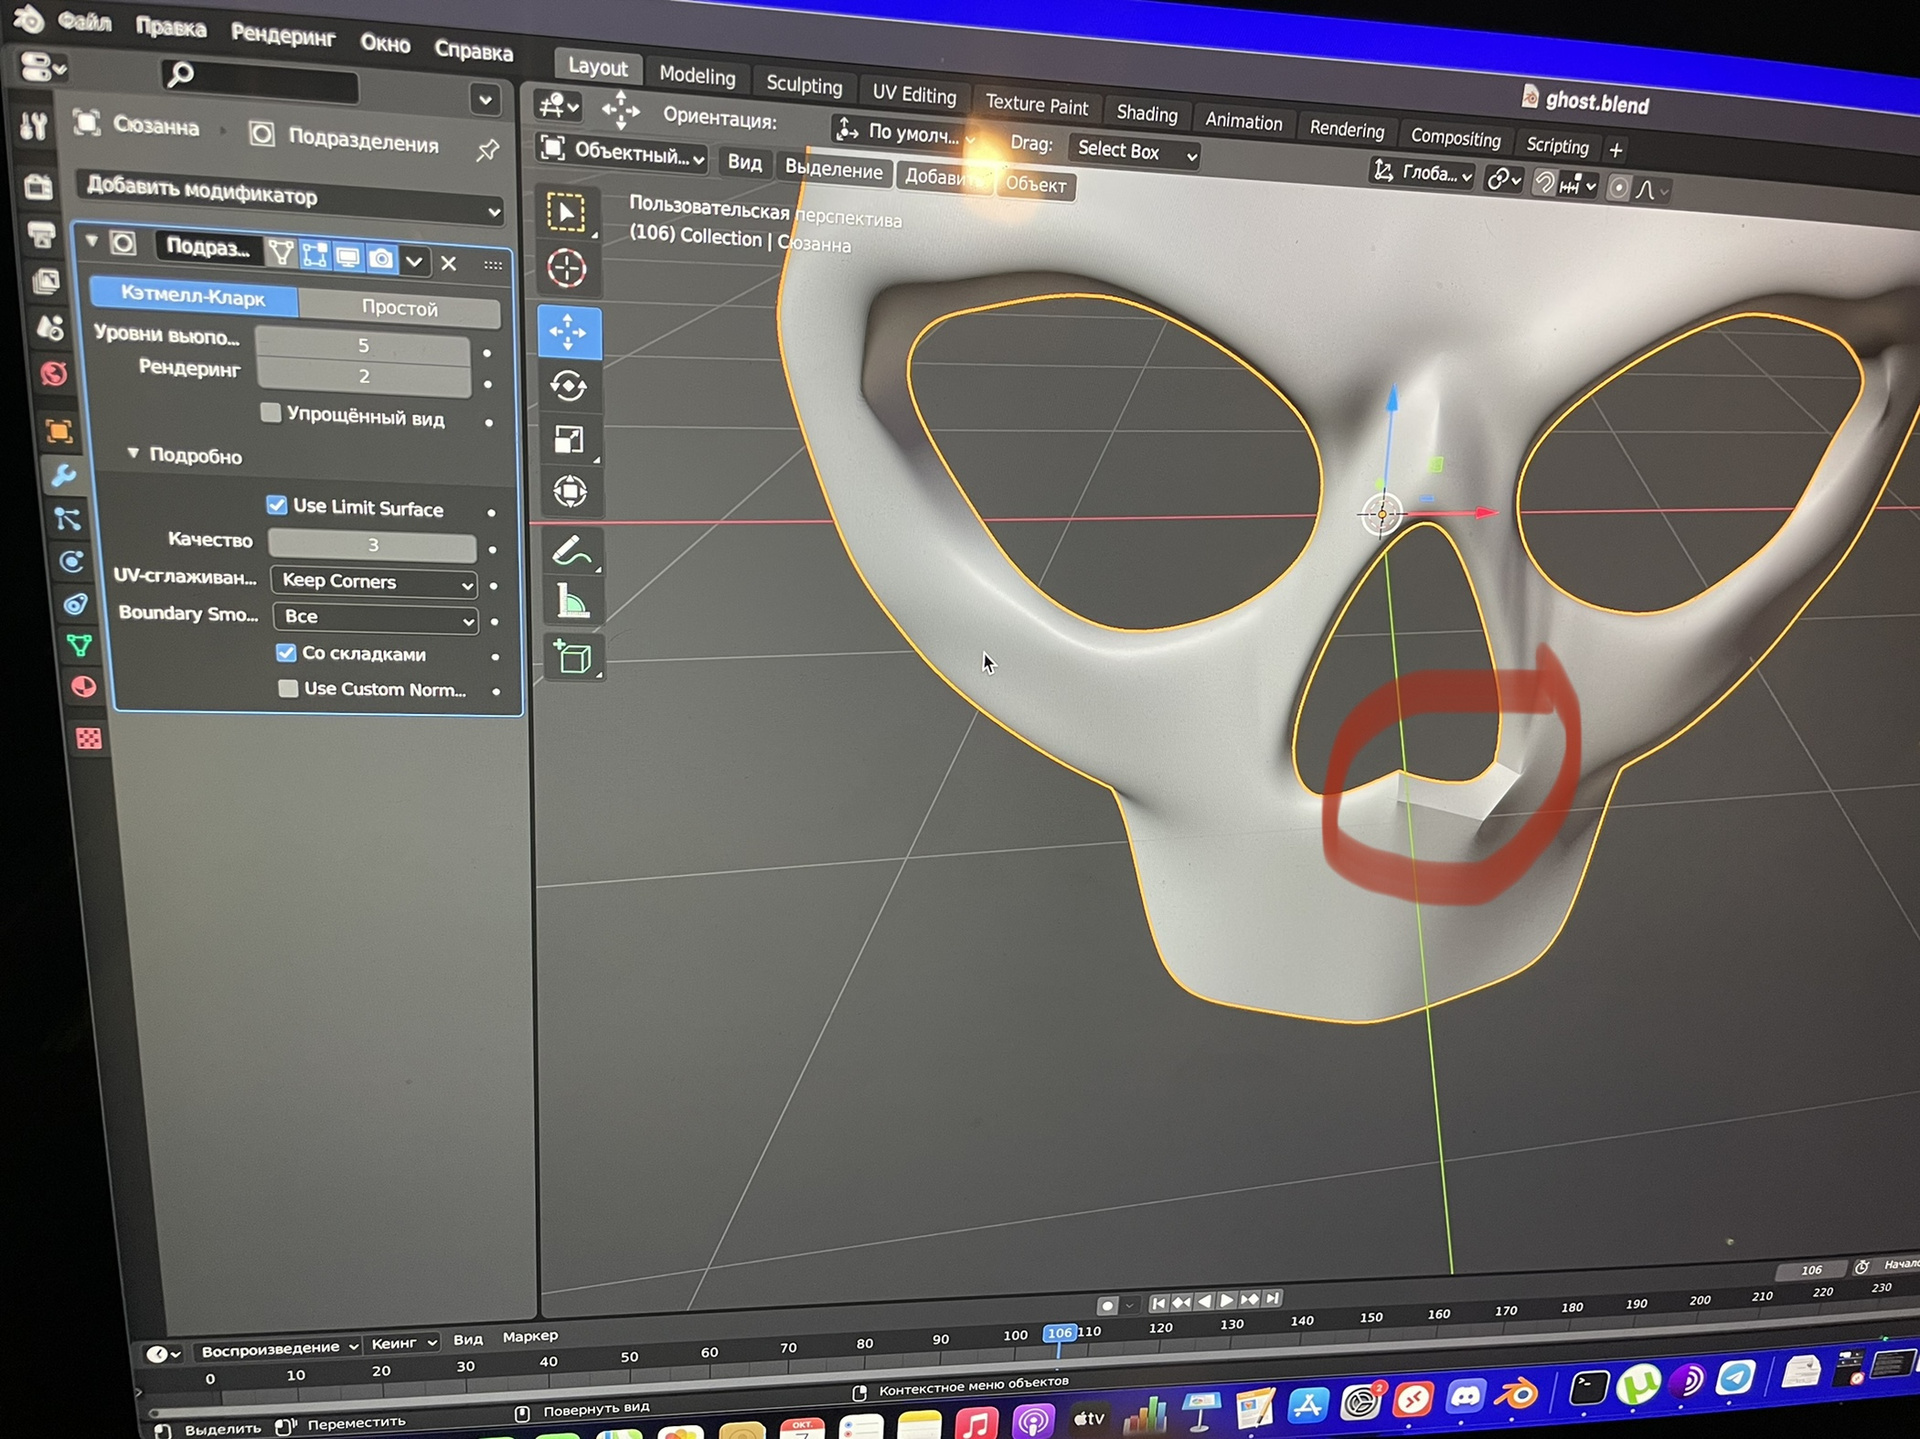The height and width of the screenshot is (1439, 1920).
Task: Open Drag Select Box dropdown
Action: tap(1135, 151)
